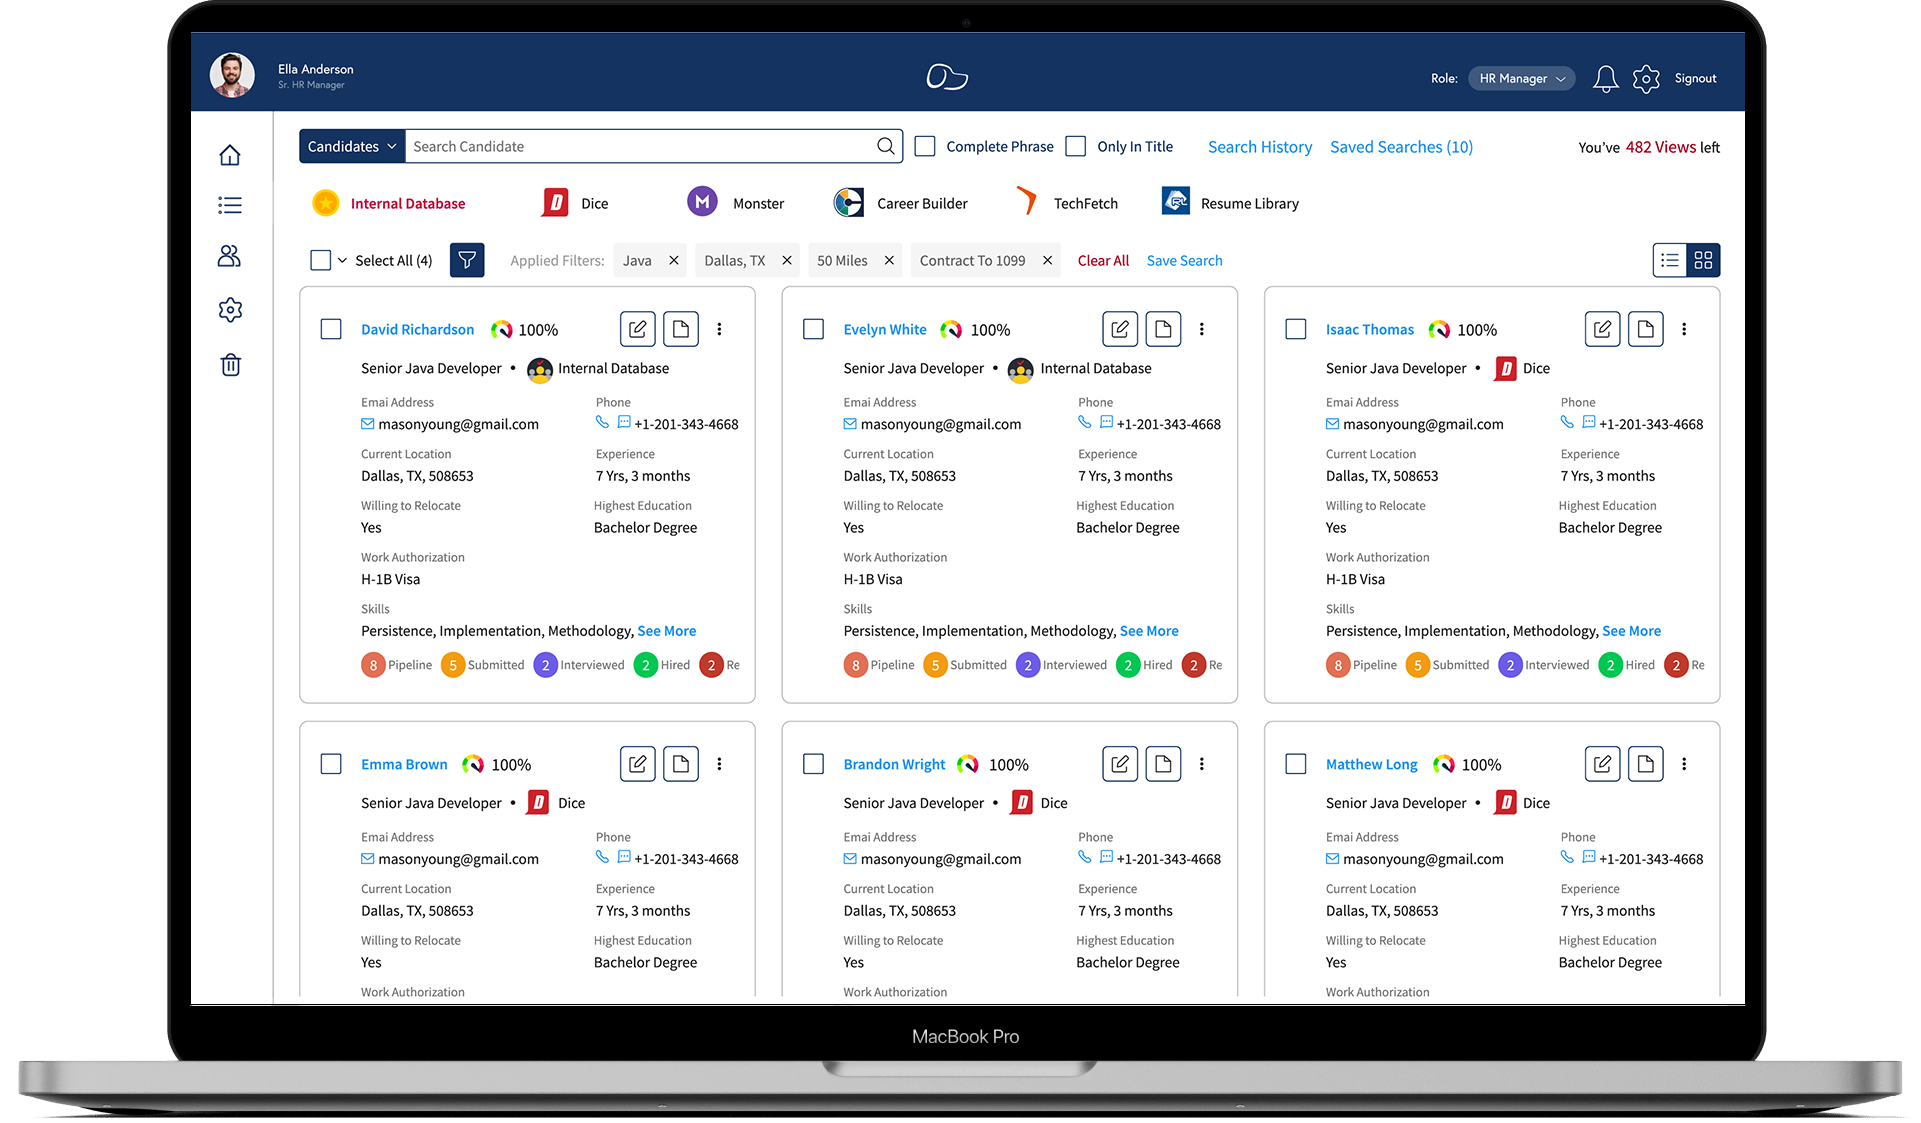Screen dimensions: 1921x1123
Task: Select the candidates sidebar icon
Action: [230, 257]
